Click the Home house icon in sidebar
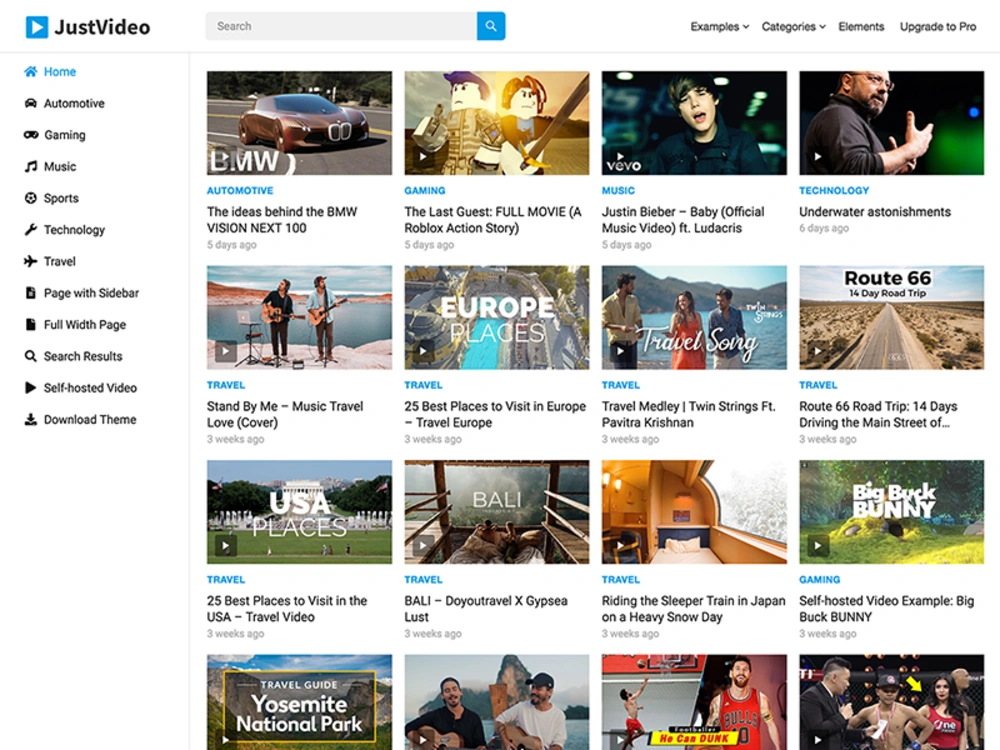Screen dimensions: 1000x750 (x=31, y=71)
